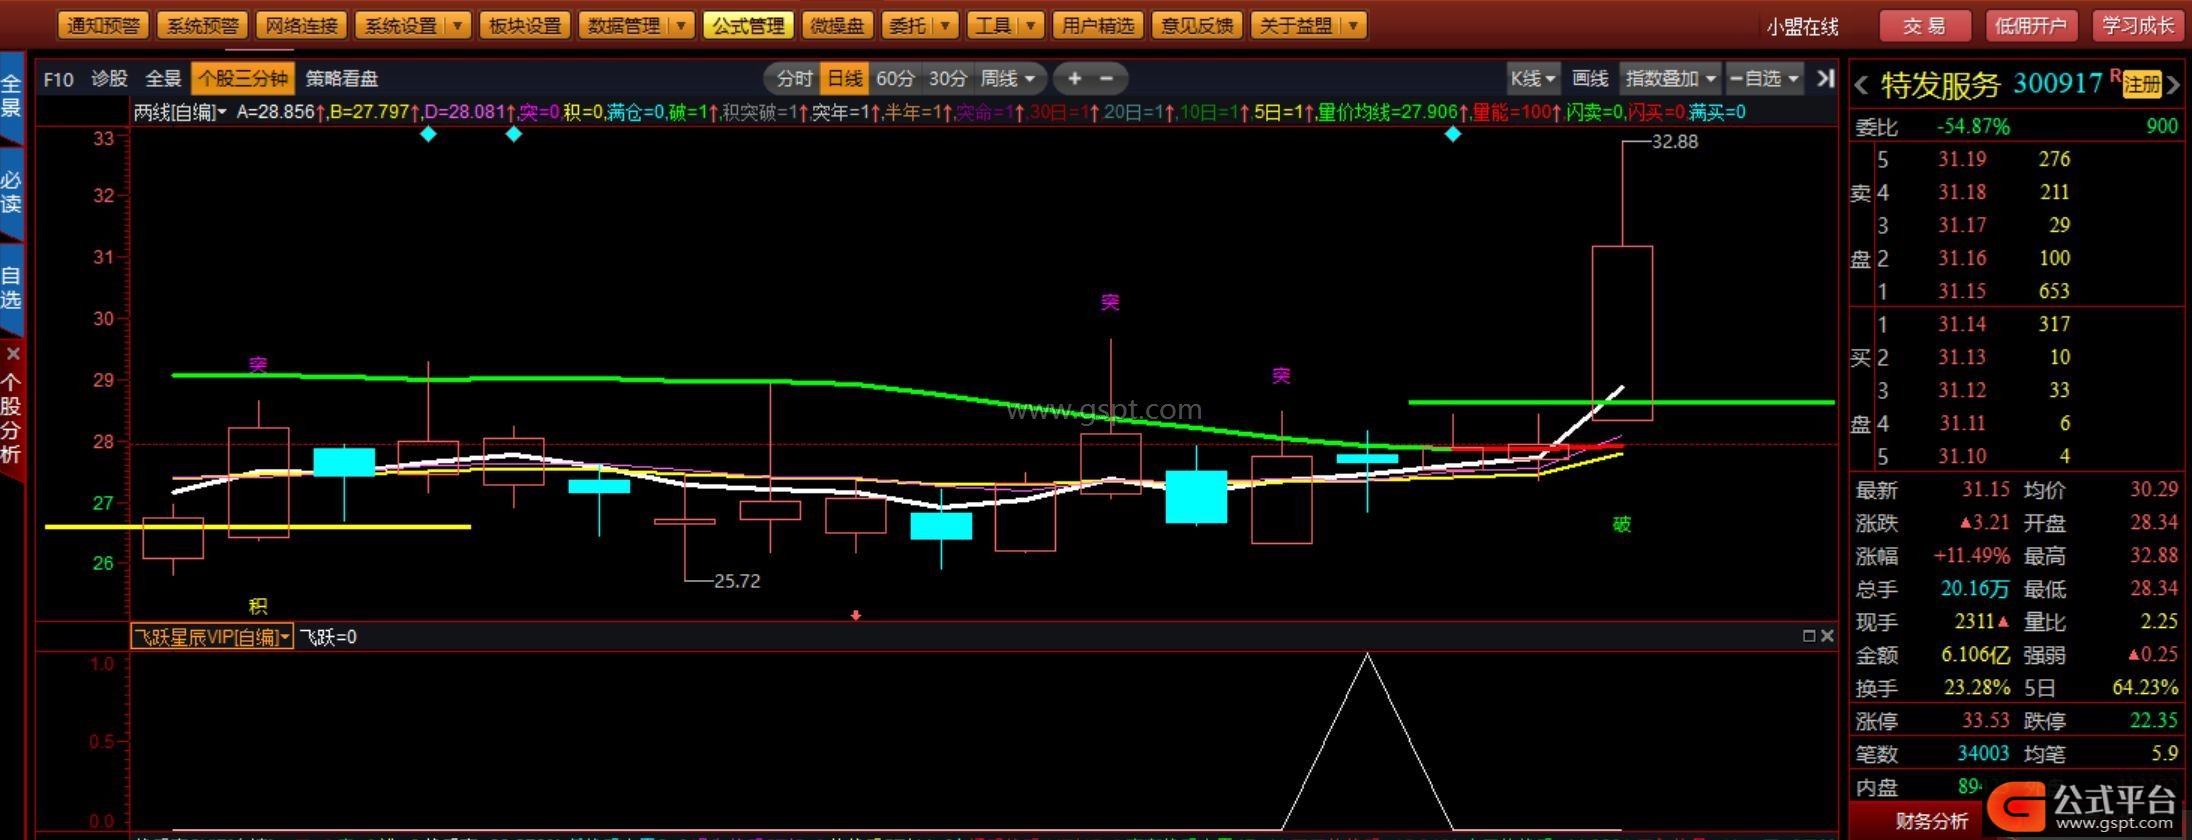
Task: Click the sell 5 price 31.19
Action: (x=1962, y=159)
